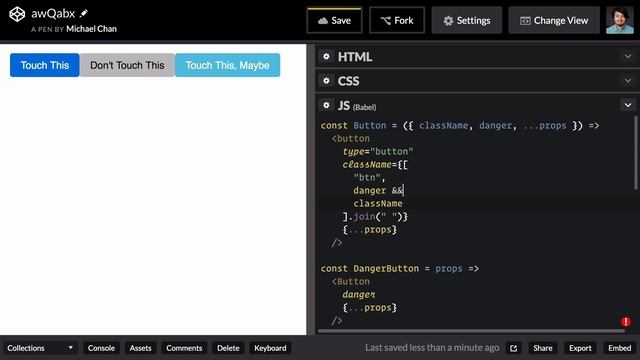Open HTML editor settings gear
The height and width of the screenshot is (360, 640).
(326, 56)
